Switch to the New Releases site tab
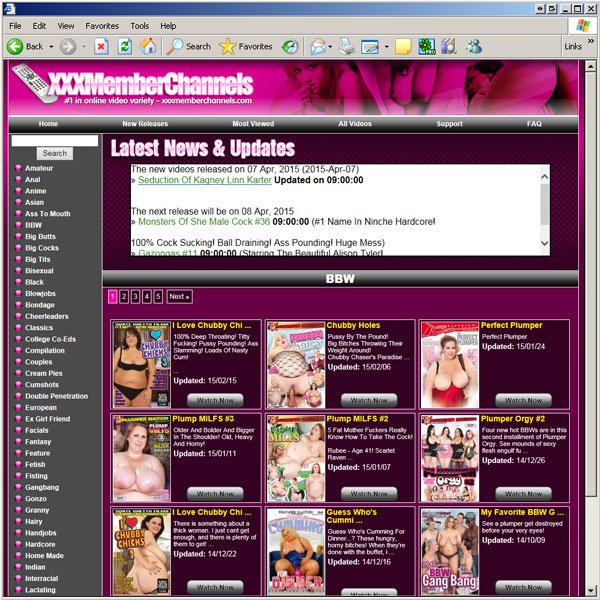The width and height of the screenshot is (600, 600). pos(145,124)
